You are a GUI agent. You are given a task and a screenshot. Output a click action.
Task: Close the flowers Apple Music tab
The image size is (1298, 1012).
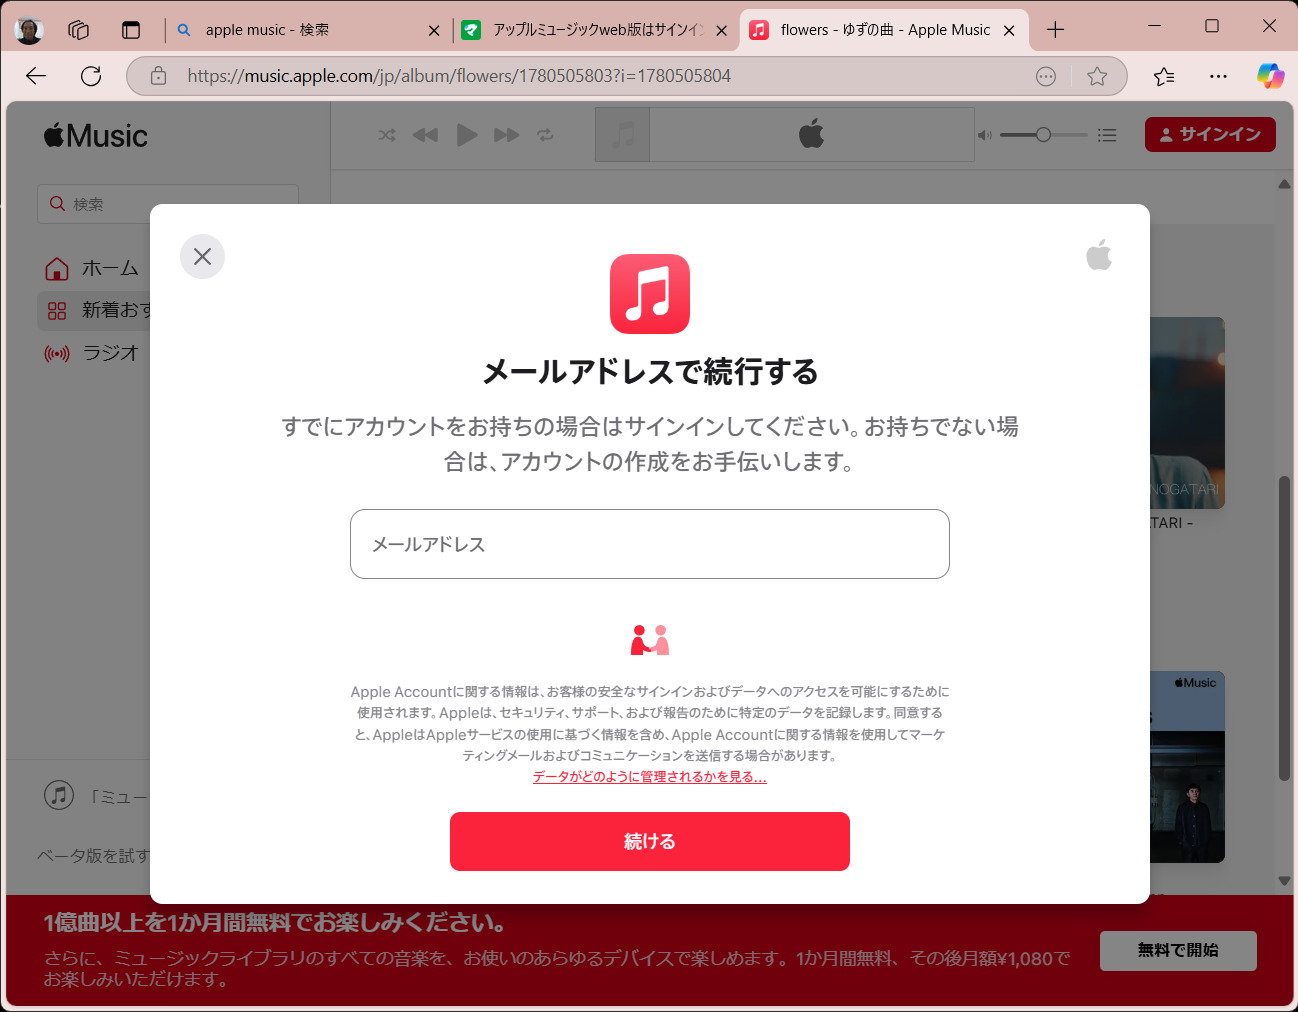coord(1009,31)
